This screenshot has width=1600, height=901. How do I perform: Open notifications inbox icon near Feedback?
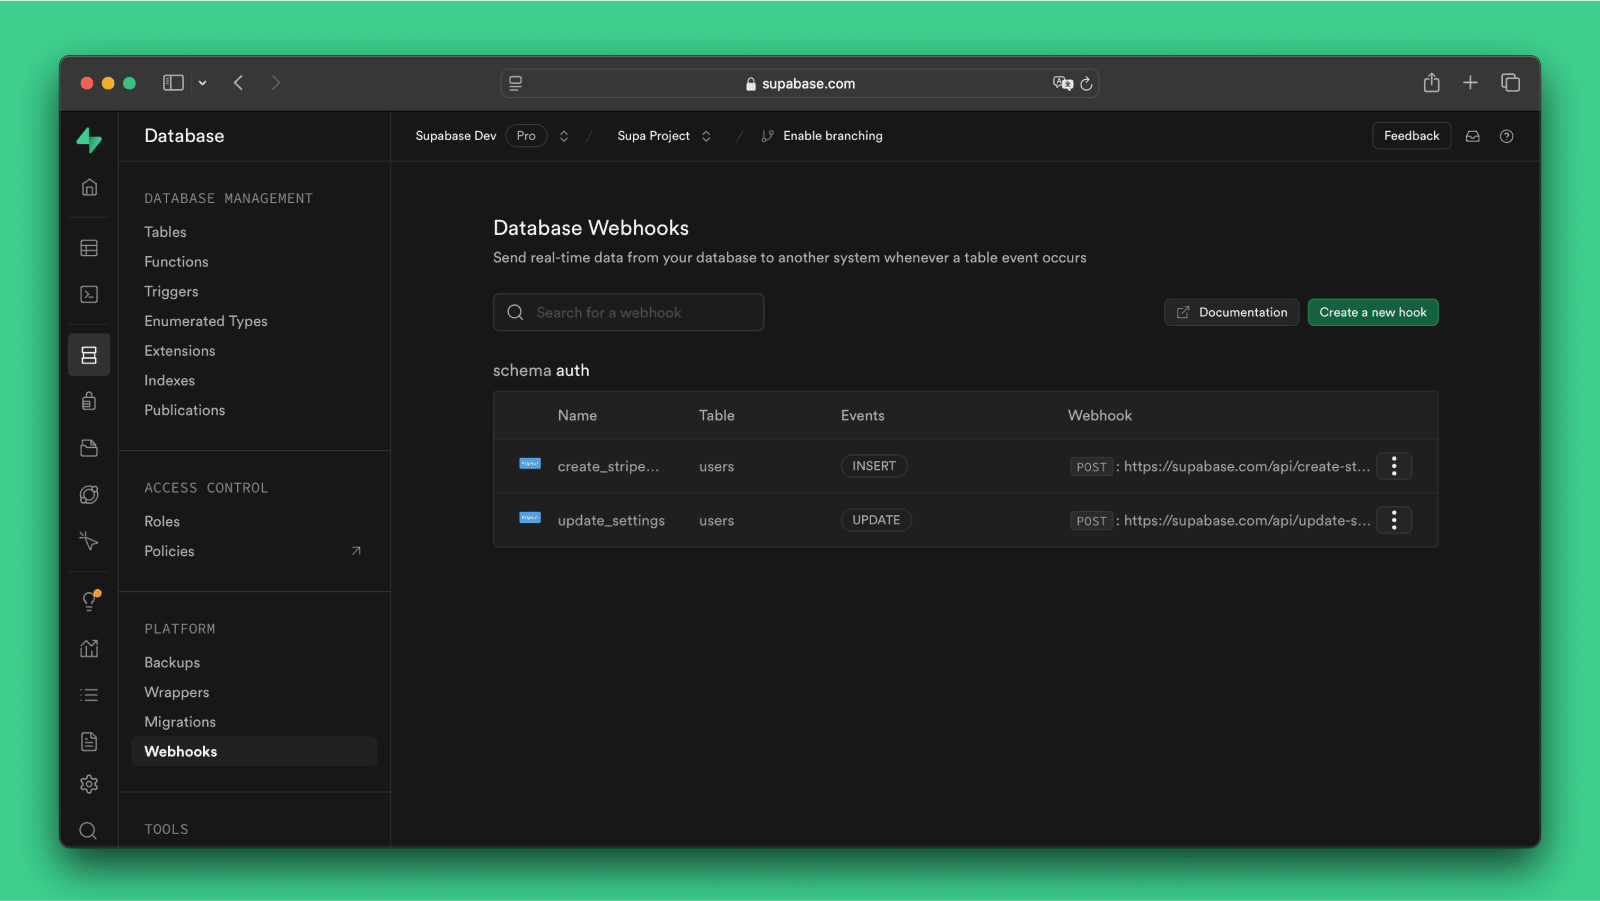coord(1473,136)
